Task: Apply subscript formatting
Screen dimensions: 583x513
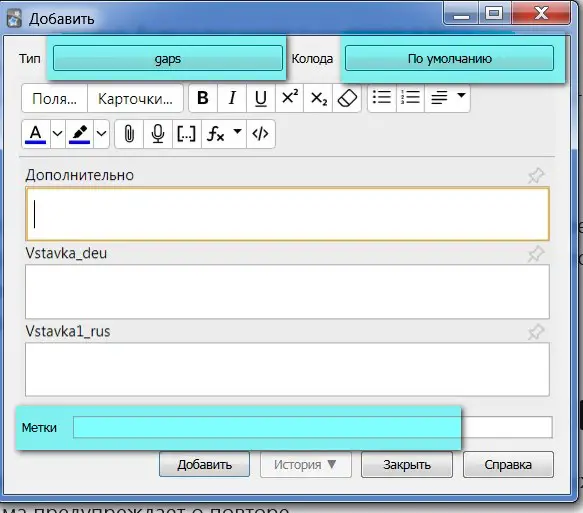Action: pyautogui.click(x=318, y=98)
